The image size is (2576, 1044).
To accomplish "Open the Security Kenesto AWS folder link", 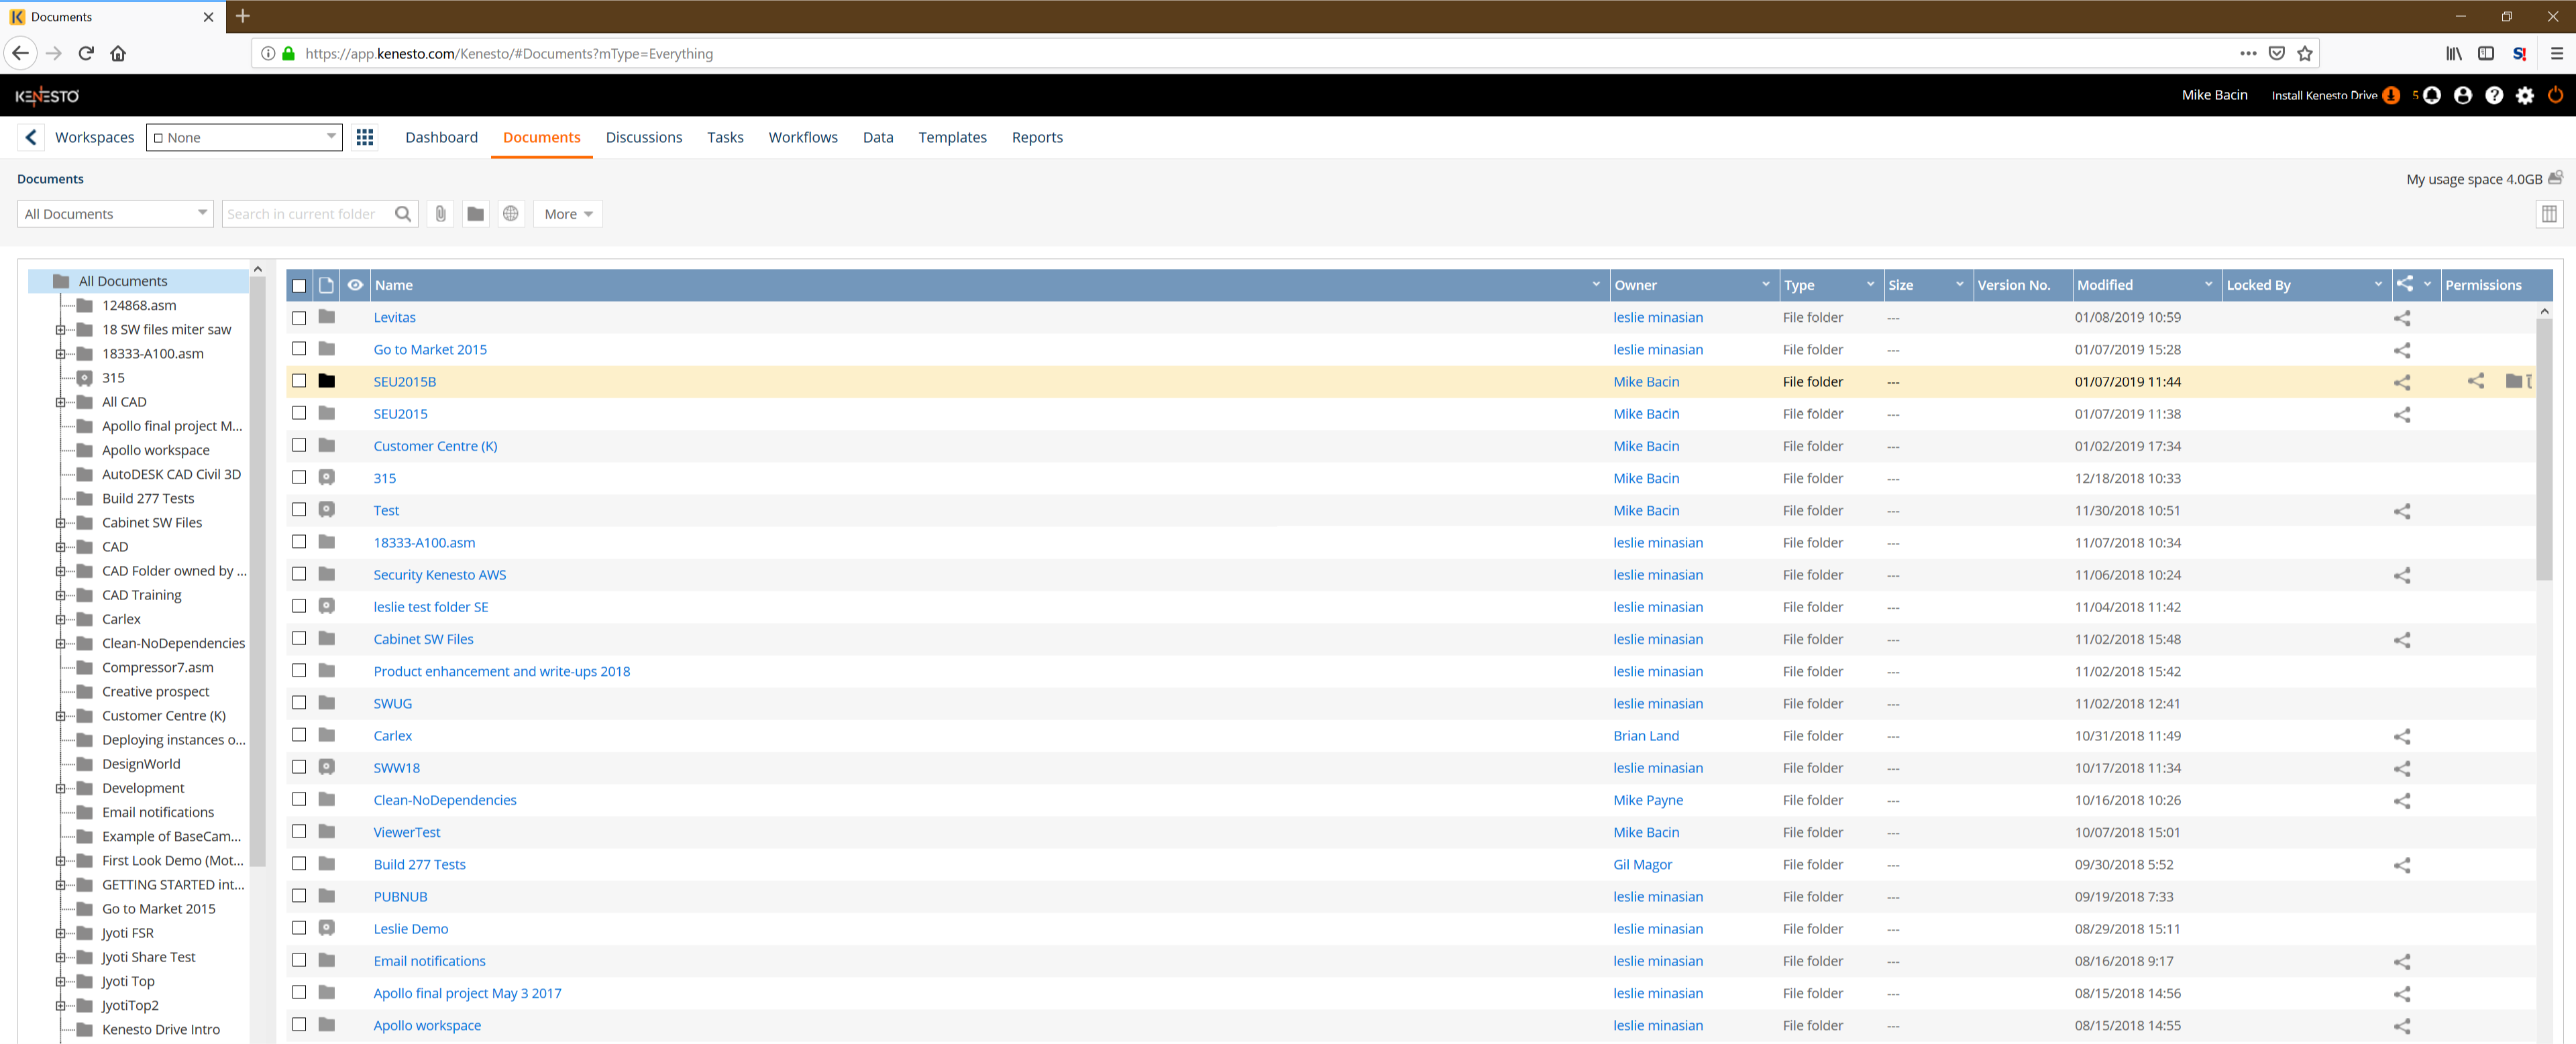I will (x=440, y=575).
